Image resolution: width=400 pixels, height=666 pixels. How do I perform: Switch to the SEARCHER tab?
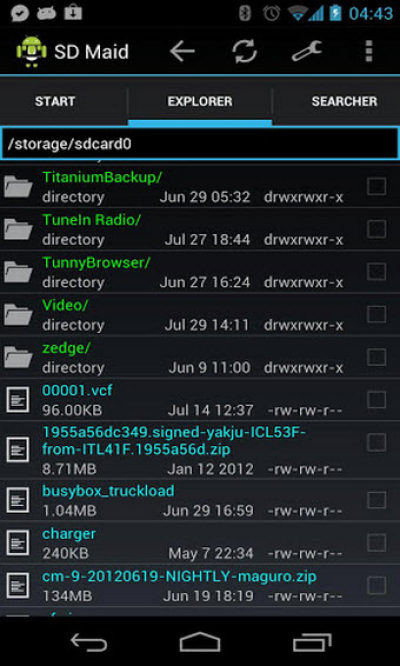[344, 102]
